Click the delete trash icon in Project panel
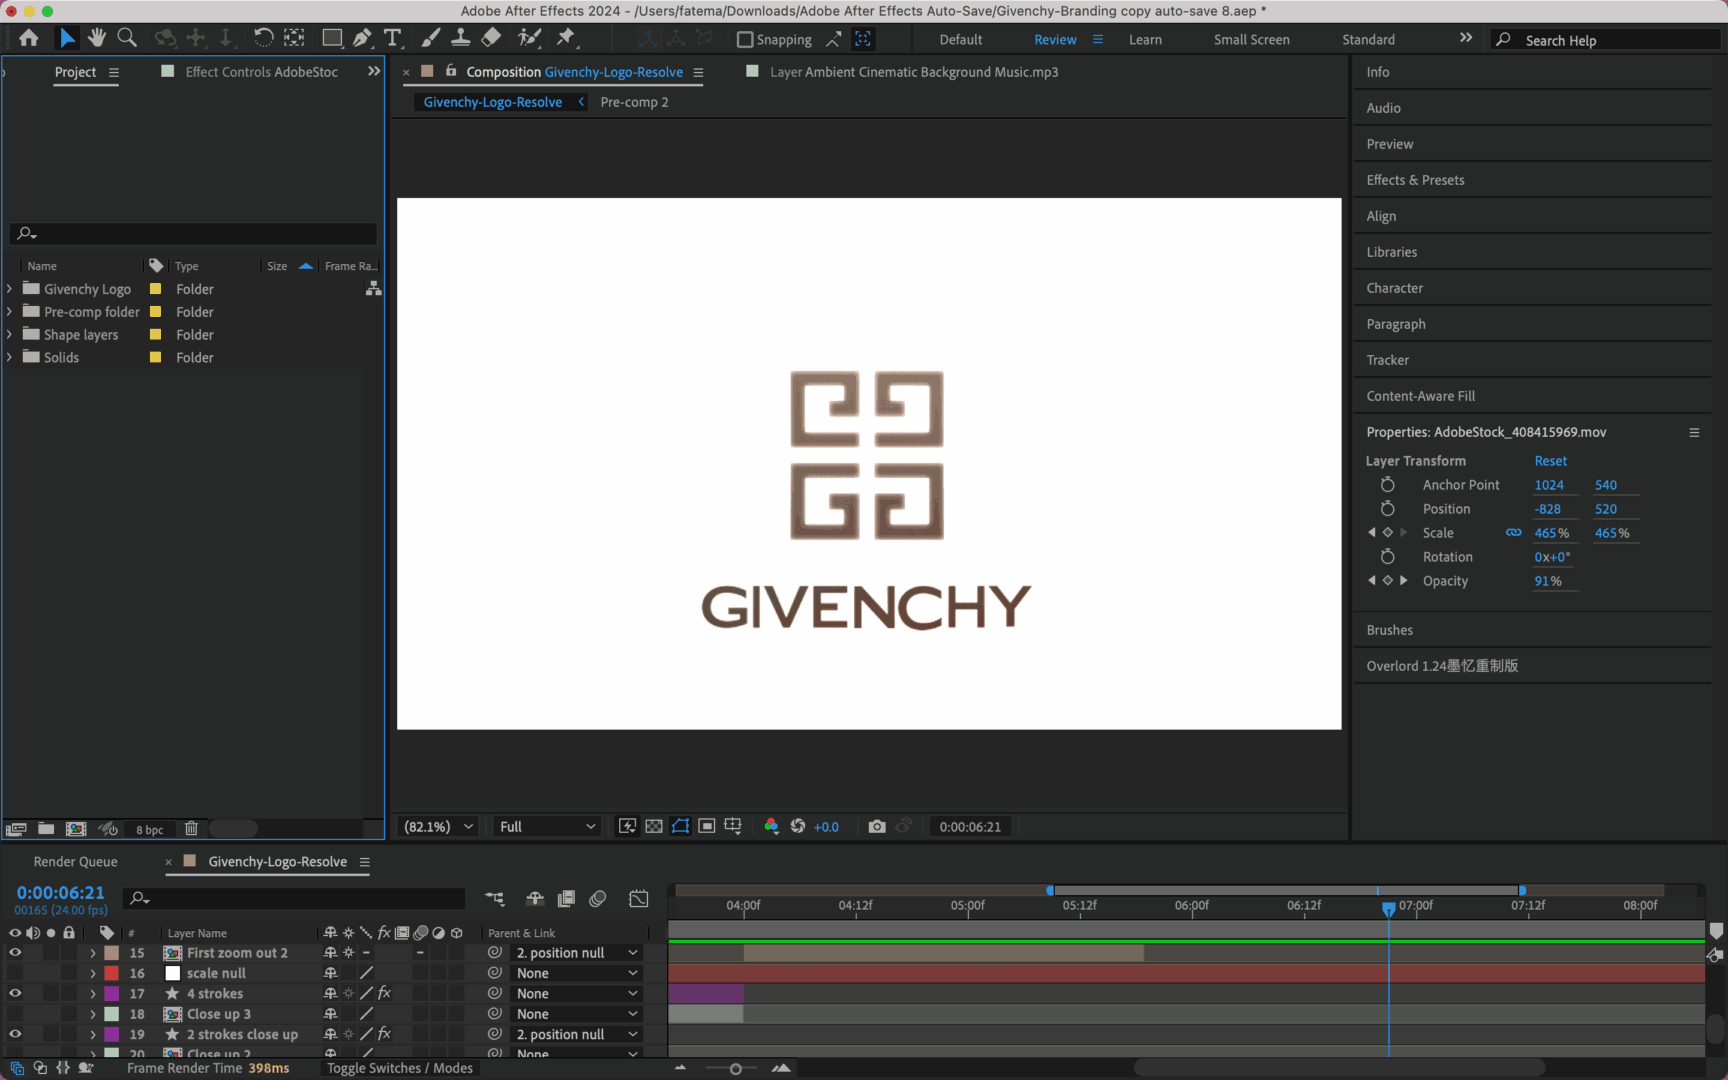Viewport: 1728px width, 1080px height. click(191, 829)
